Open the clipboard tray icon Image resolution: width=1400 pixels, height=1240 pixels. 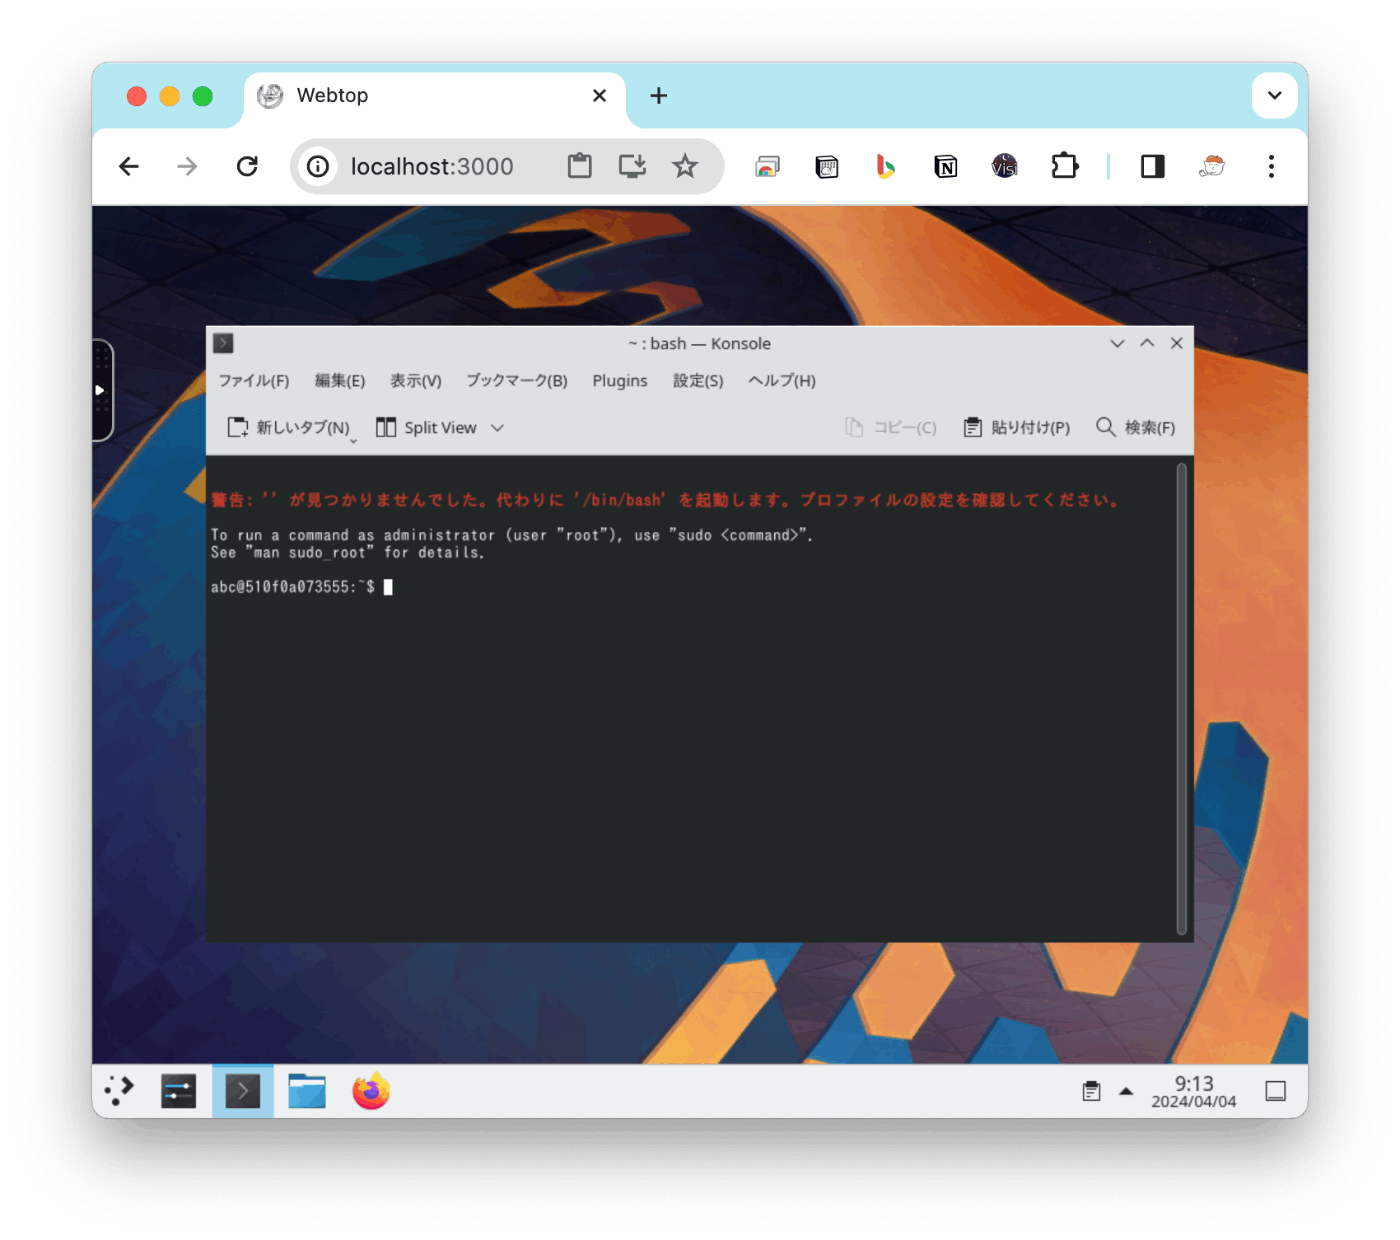(1092, 1091)
